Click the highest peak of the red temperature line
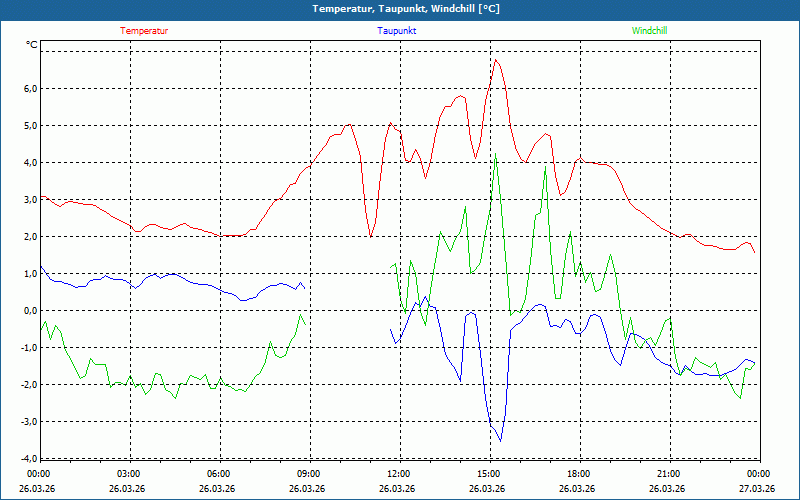Image resolution: width=800 pixels, height=500 pixels. [x=495, y=60]
